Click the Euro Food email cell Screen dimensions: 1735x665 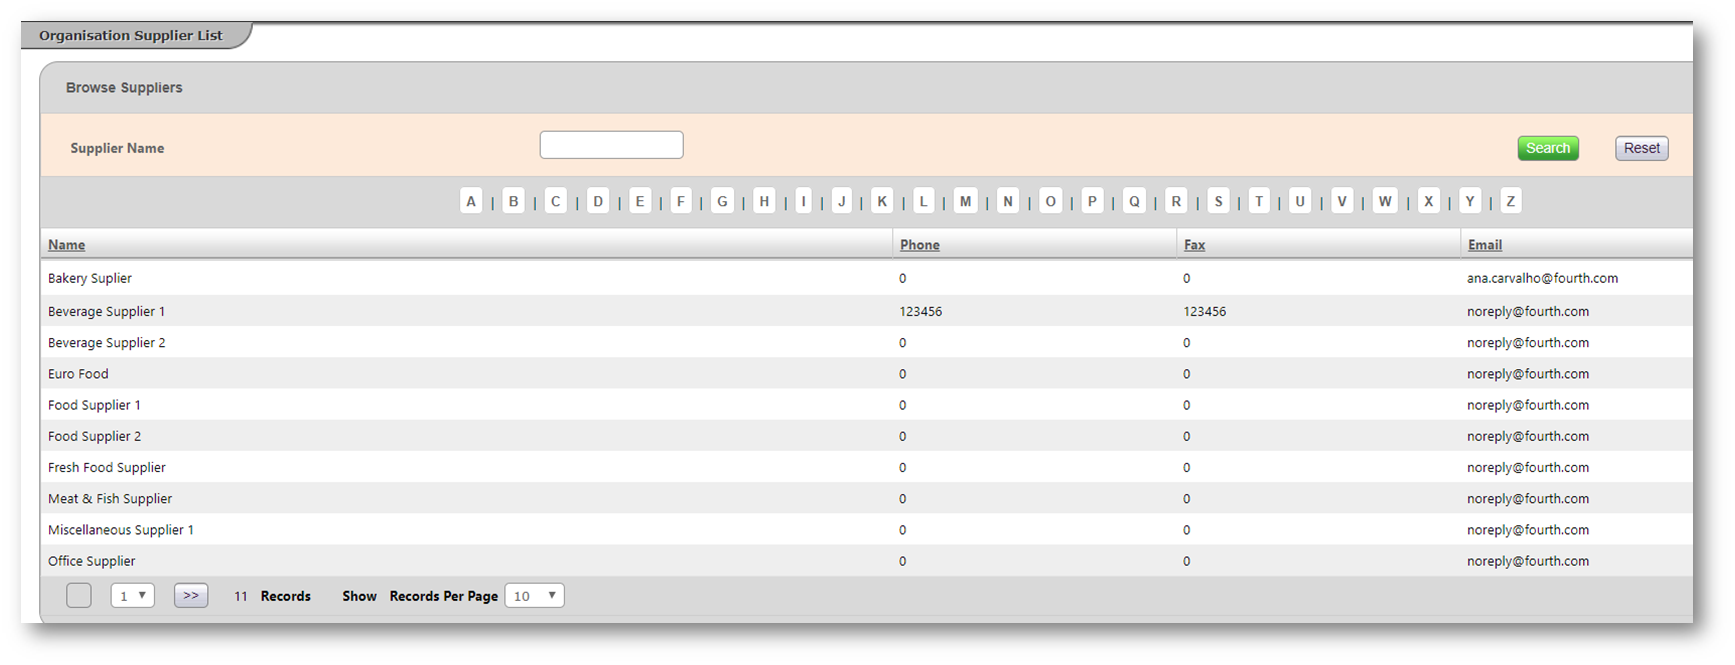pos(1528,374)
